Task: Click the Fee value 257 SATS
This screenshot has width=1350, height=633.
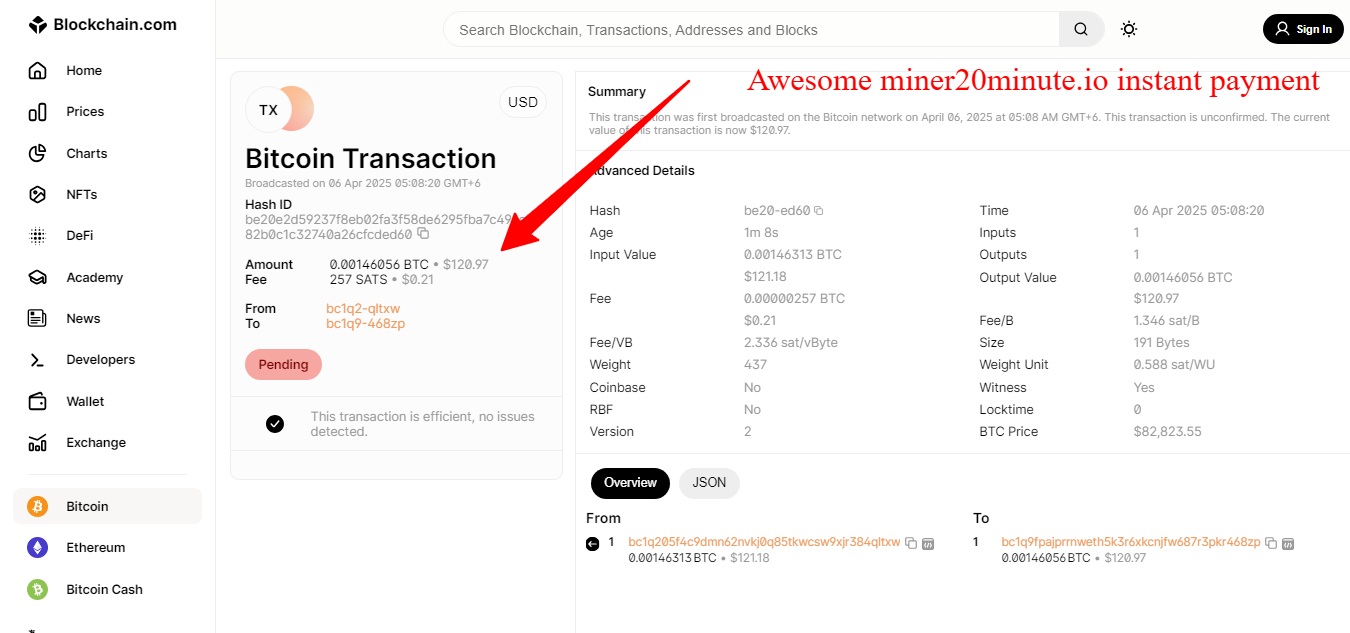Action: (x=357, y=280)
